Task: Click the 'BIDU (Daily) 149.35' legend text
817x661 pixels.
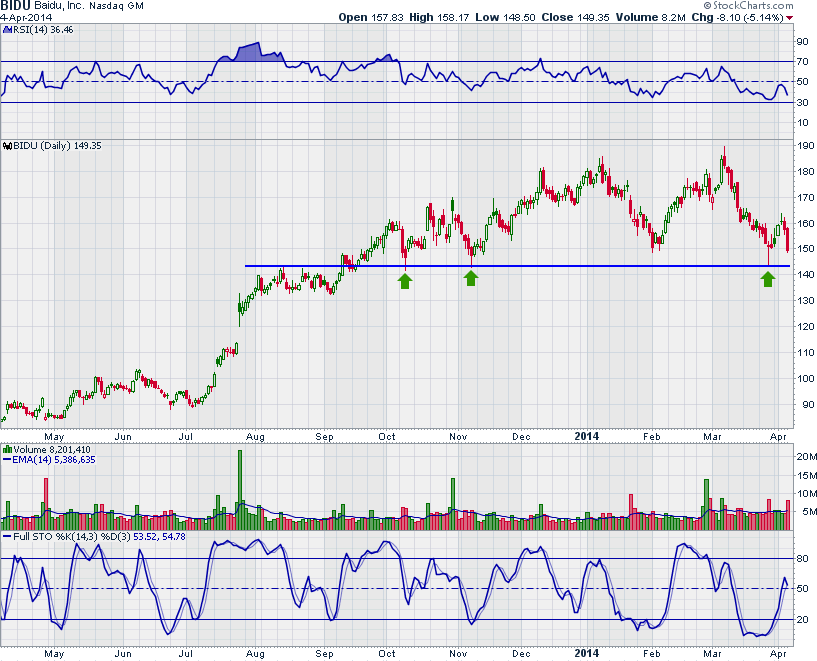Action: 57,146
